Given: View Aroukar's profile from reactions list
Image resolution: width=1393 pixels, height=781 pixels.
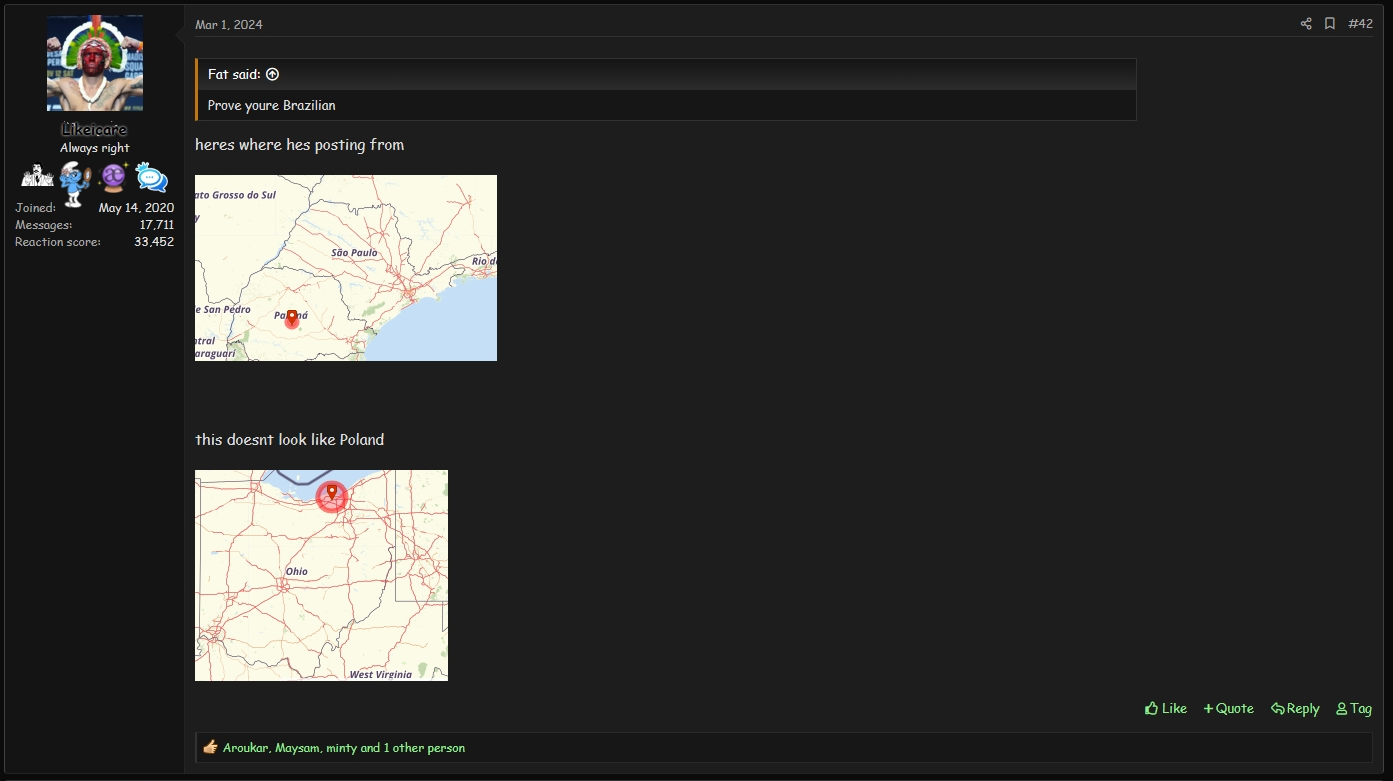Looking at the screenshot, I should click(245, 748).
